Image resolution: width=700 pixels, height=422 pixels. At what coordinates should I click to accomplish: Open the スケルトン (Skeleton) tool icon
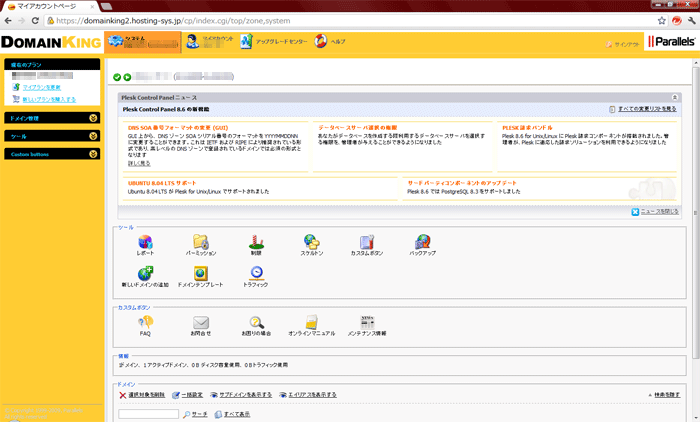click(x=312, y=242)
